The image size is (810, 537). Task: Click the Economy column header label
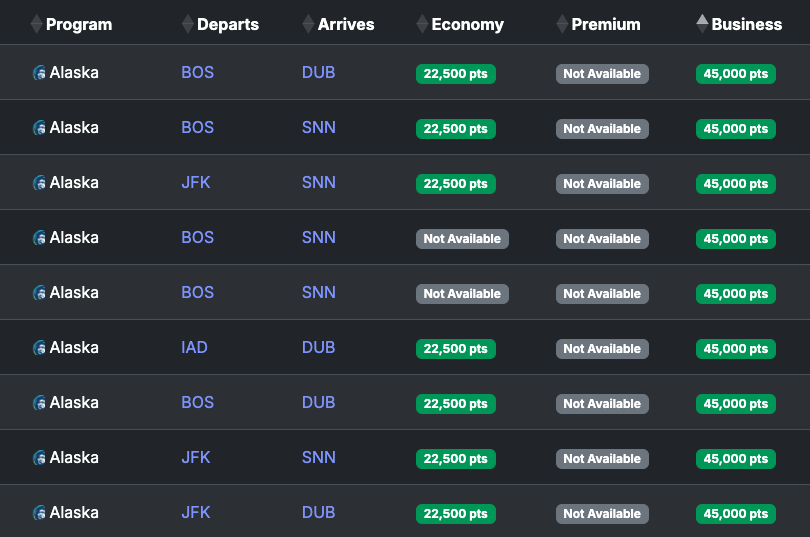coord(468,24)
